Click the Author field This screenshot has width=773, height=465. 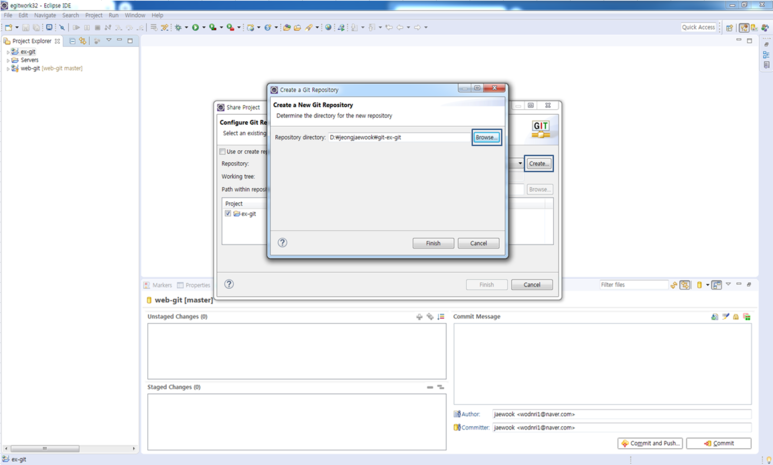[x=622, y=414]
